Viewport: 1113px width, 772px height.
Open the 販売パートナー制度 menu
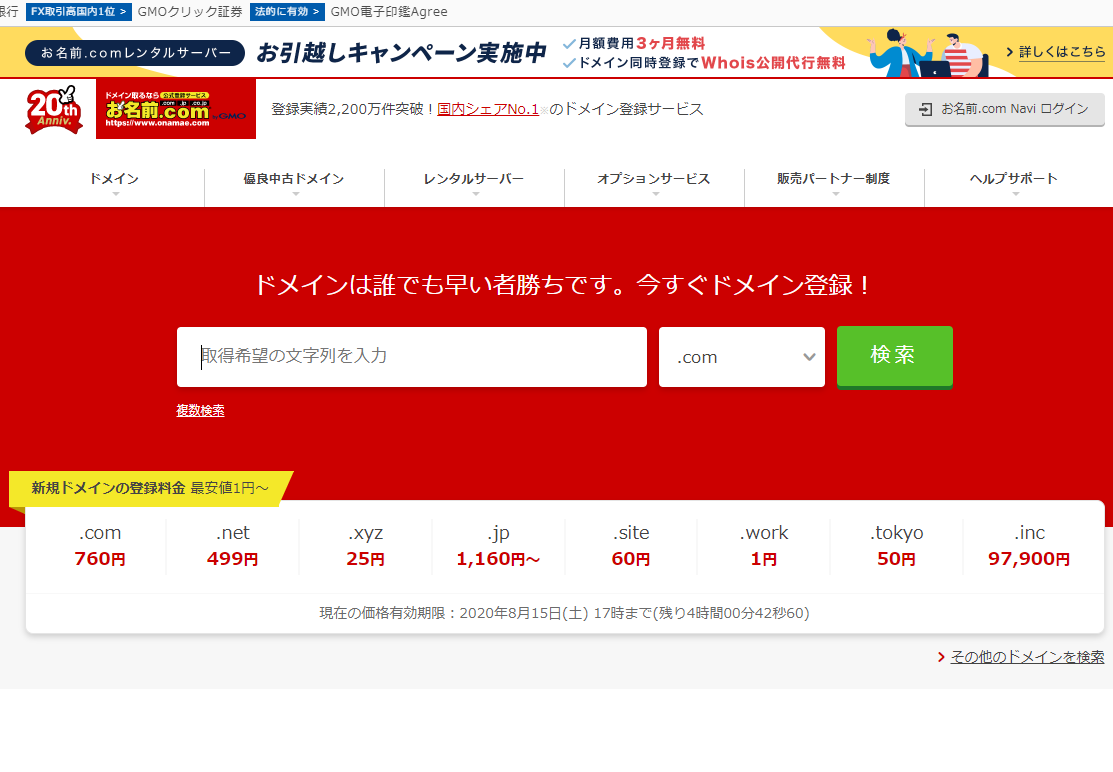[834, 179]
